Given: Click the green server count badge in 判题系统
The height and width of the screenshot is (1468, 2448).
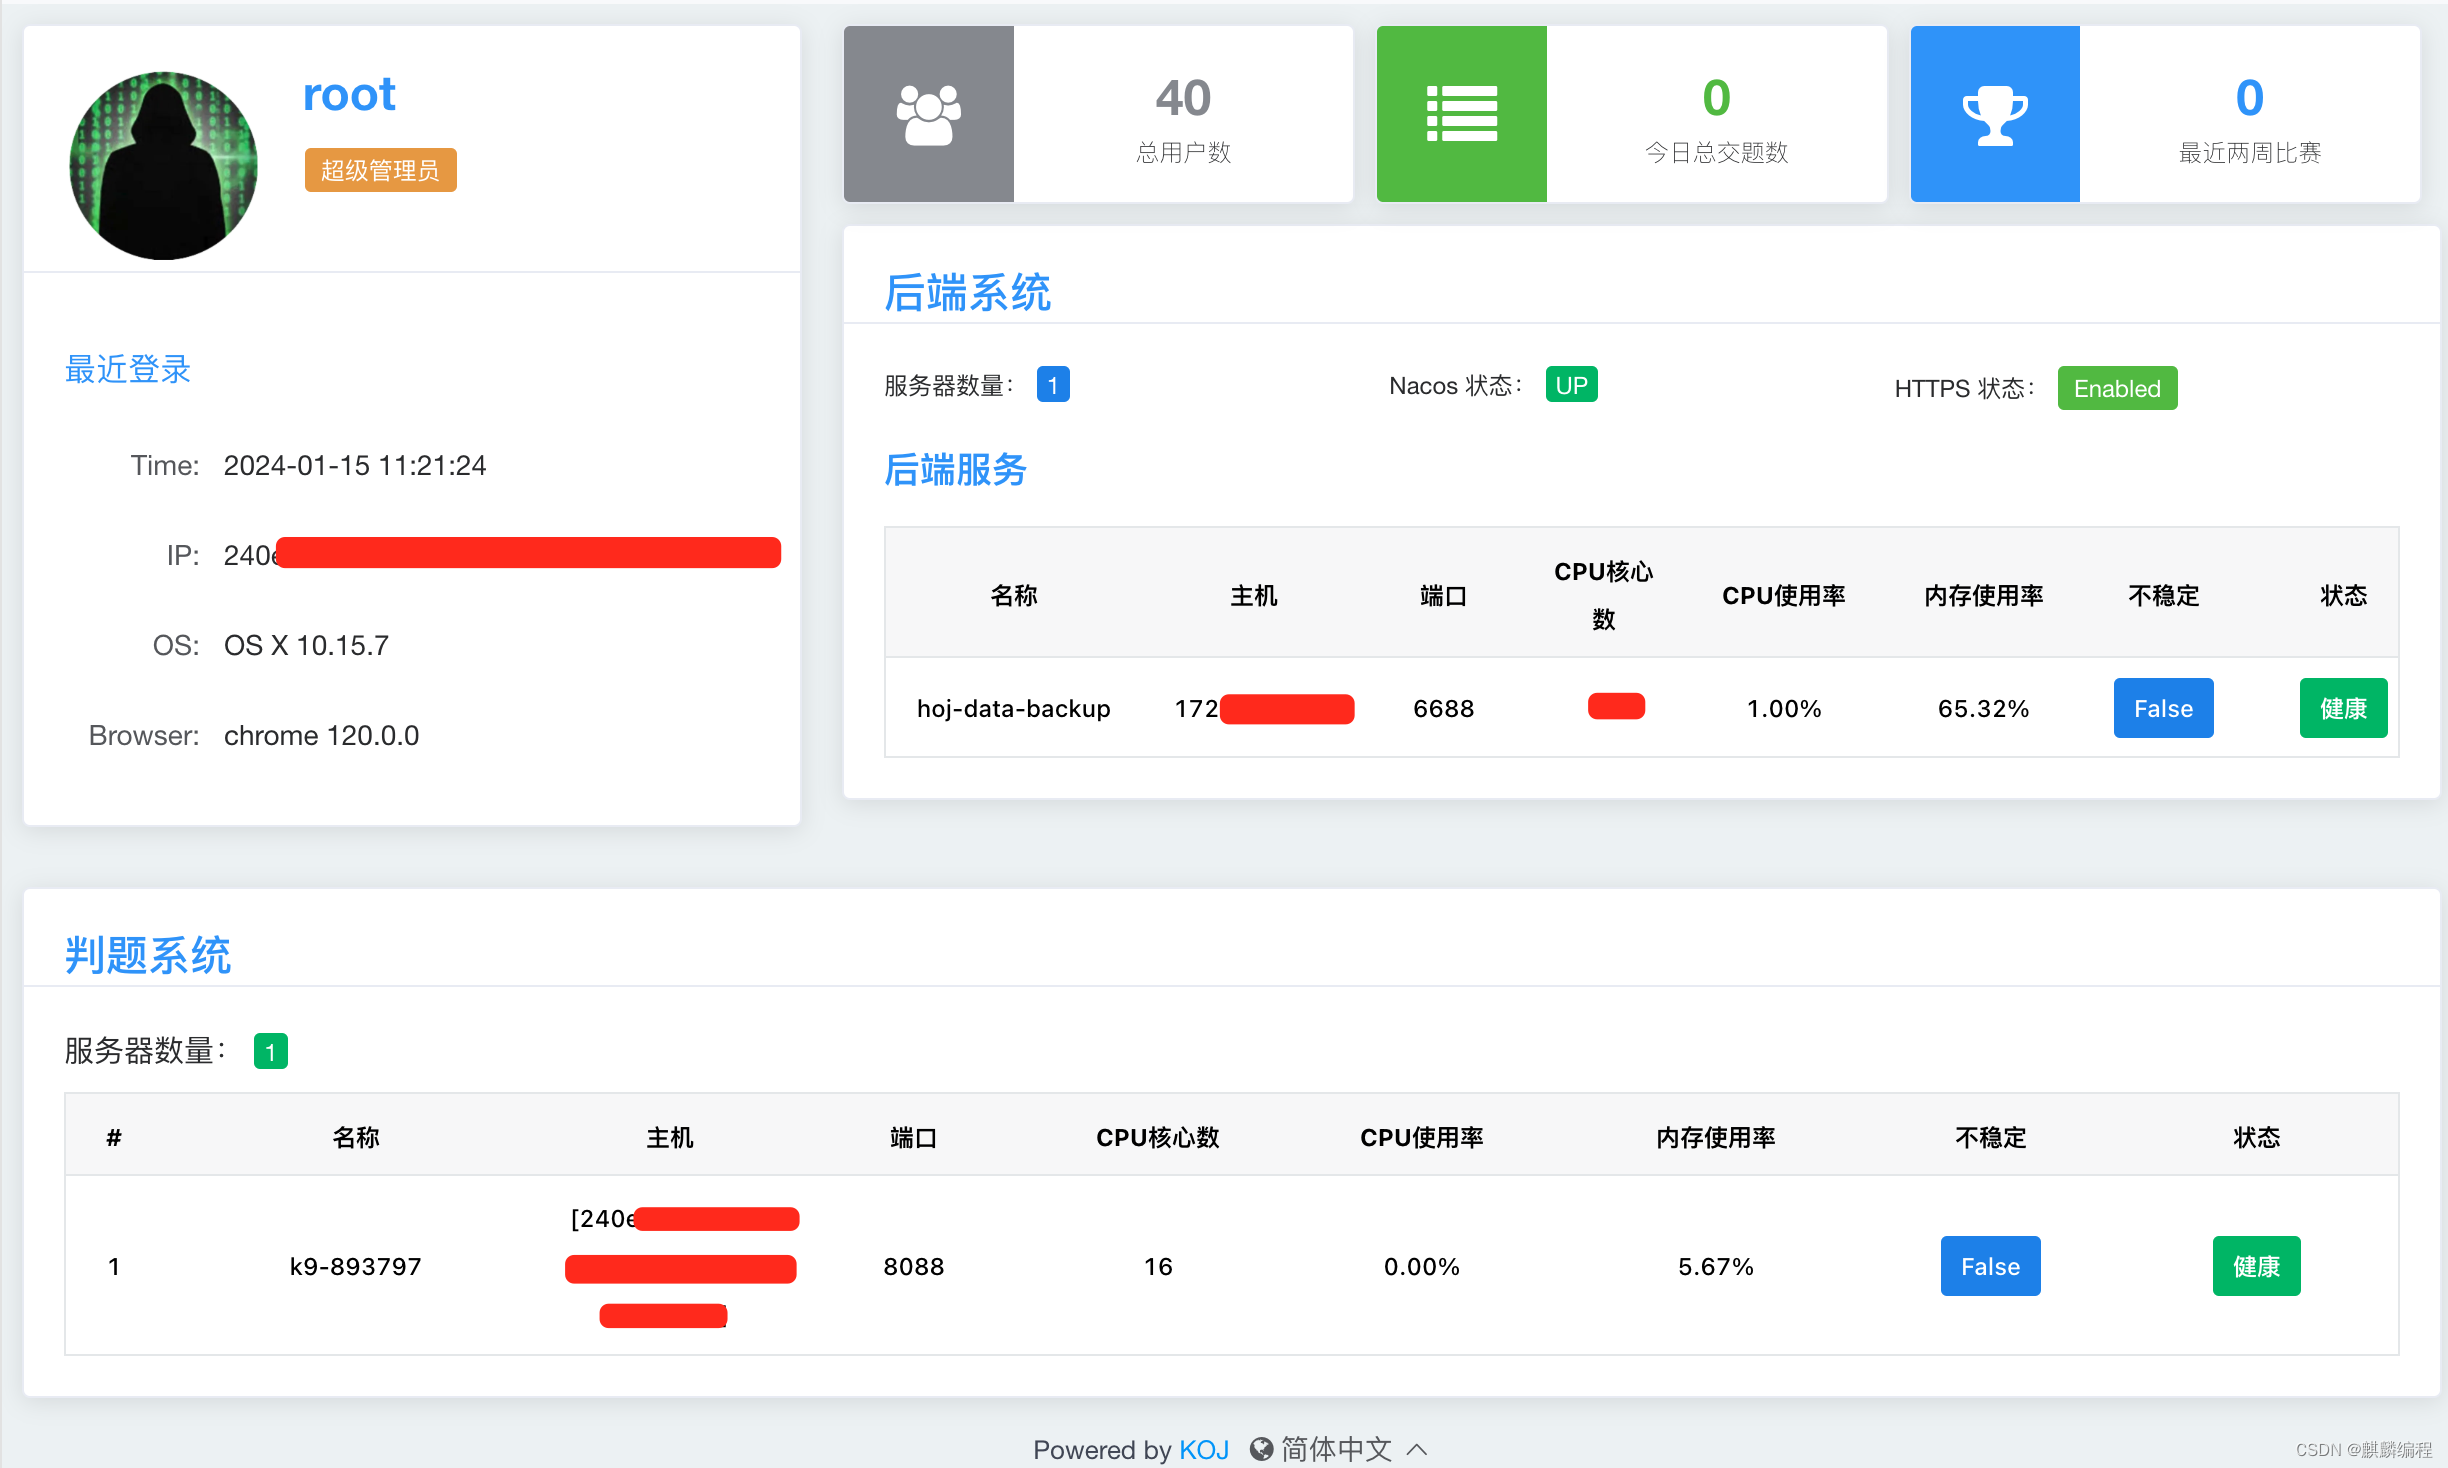Looking at the screenshot, I should click(x=270, y=1051).
